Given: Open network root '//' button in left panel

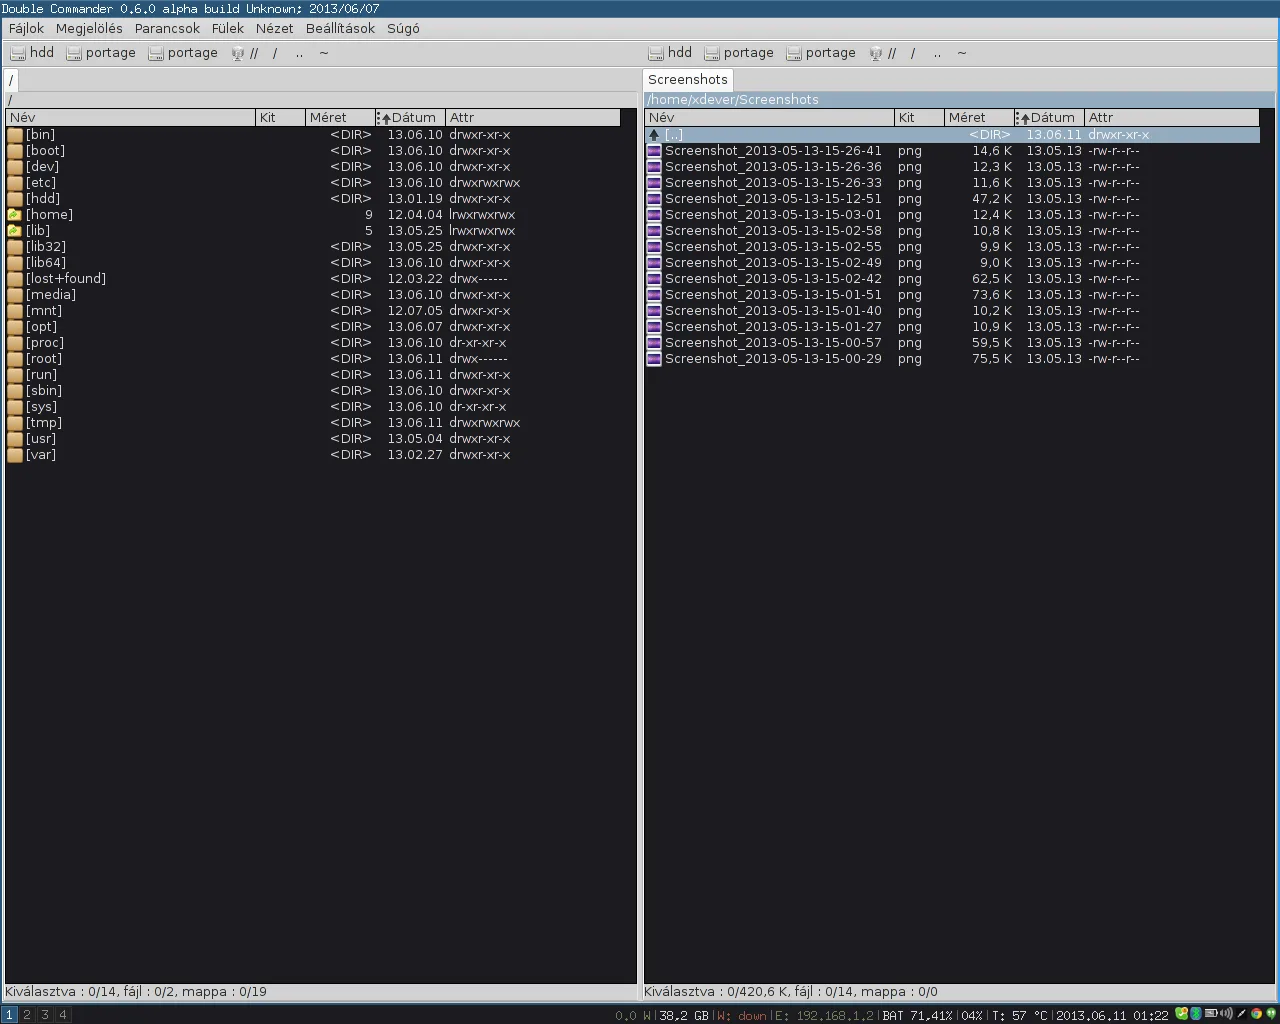Looking at the screenshot, I should click(x=245, y=53).
